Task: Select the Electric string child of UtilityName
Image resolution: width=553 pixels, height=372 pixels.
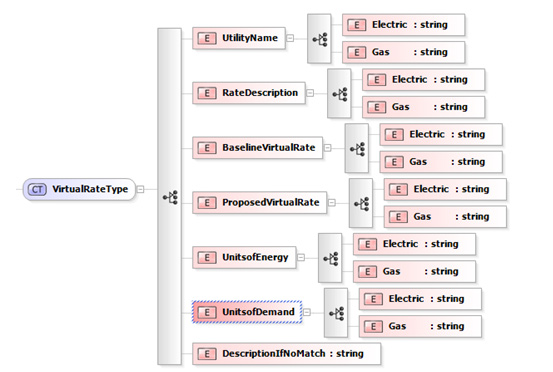Action: point(403,25)
